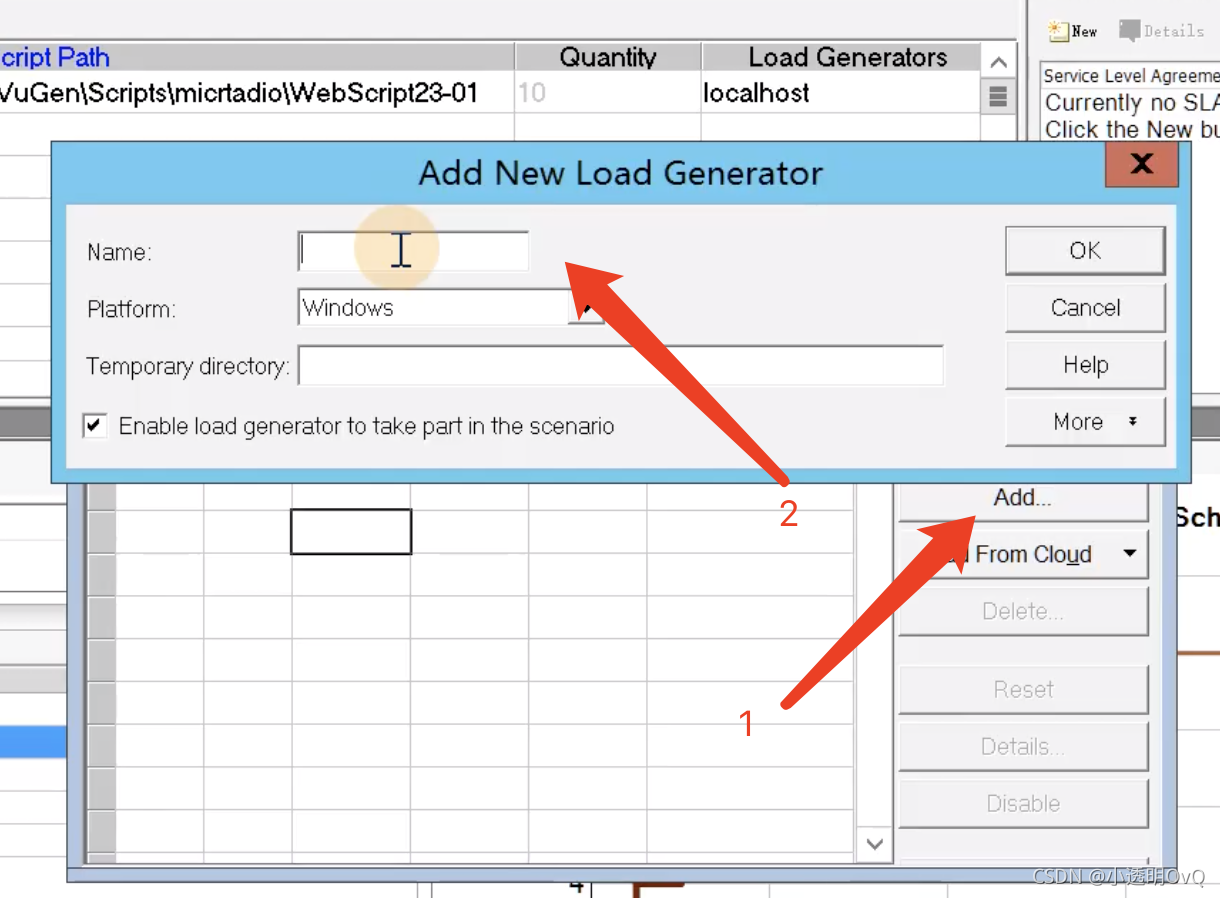Click the Temporary directory input field
Image resolution: width=1220 pixels, height=898 pixels.
(x=620, y=366)
